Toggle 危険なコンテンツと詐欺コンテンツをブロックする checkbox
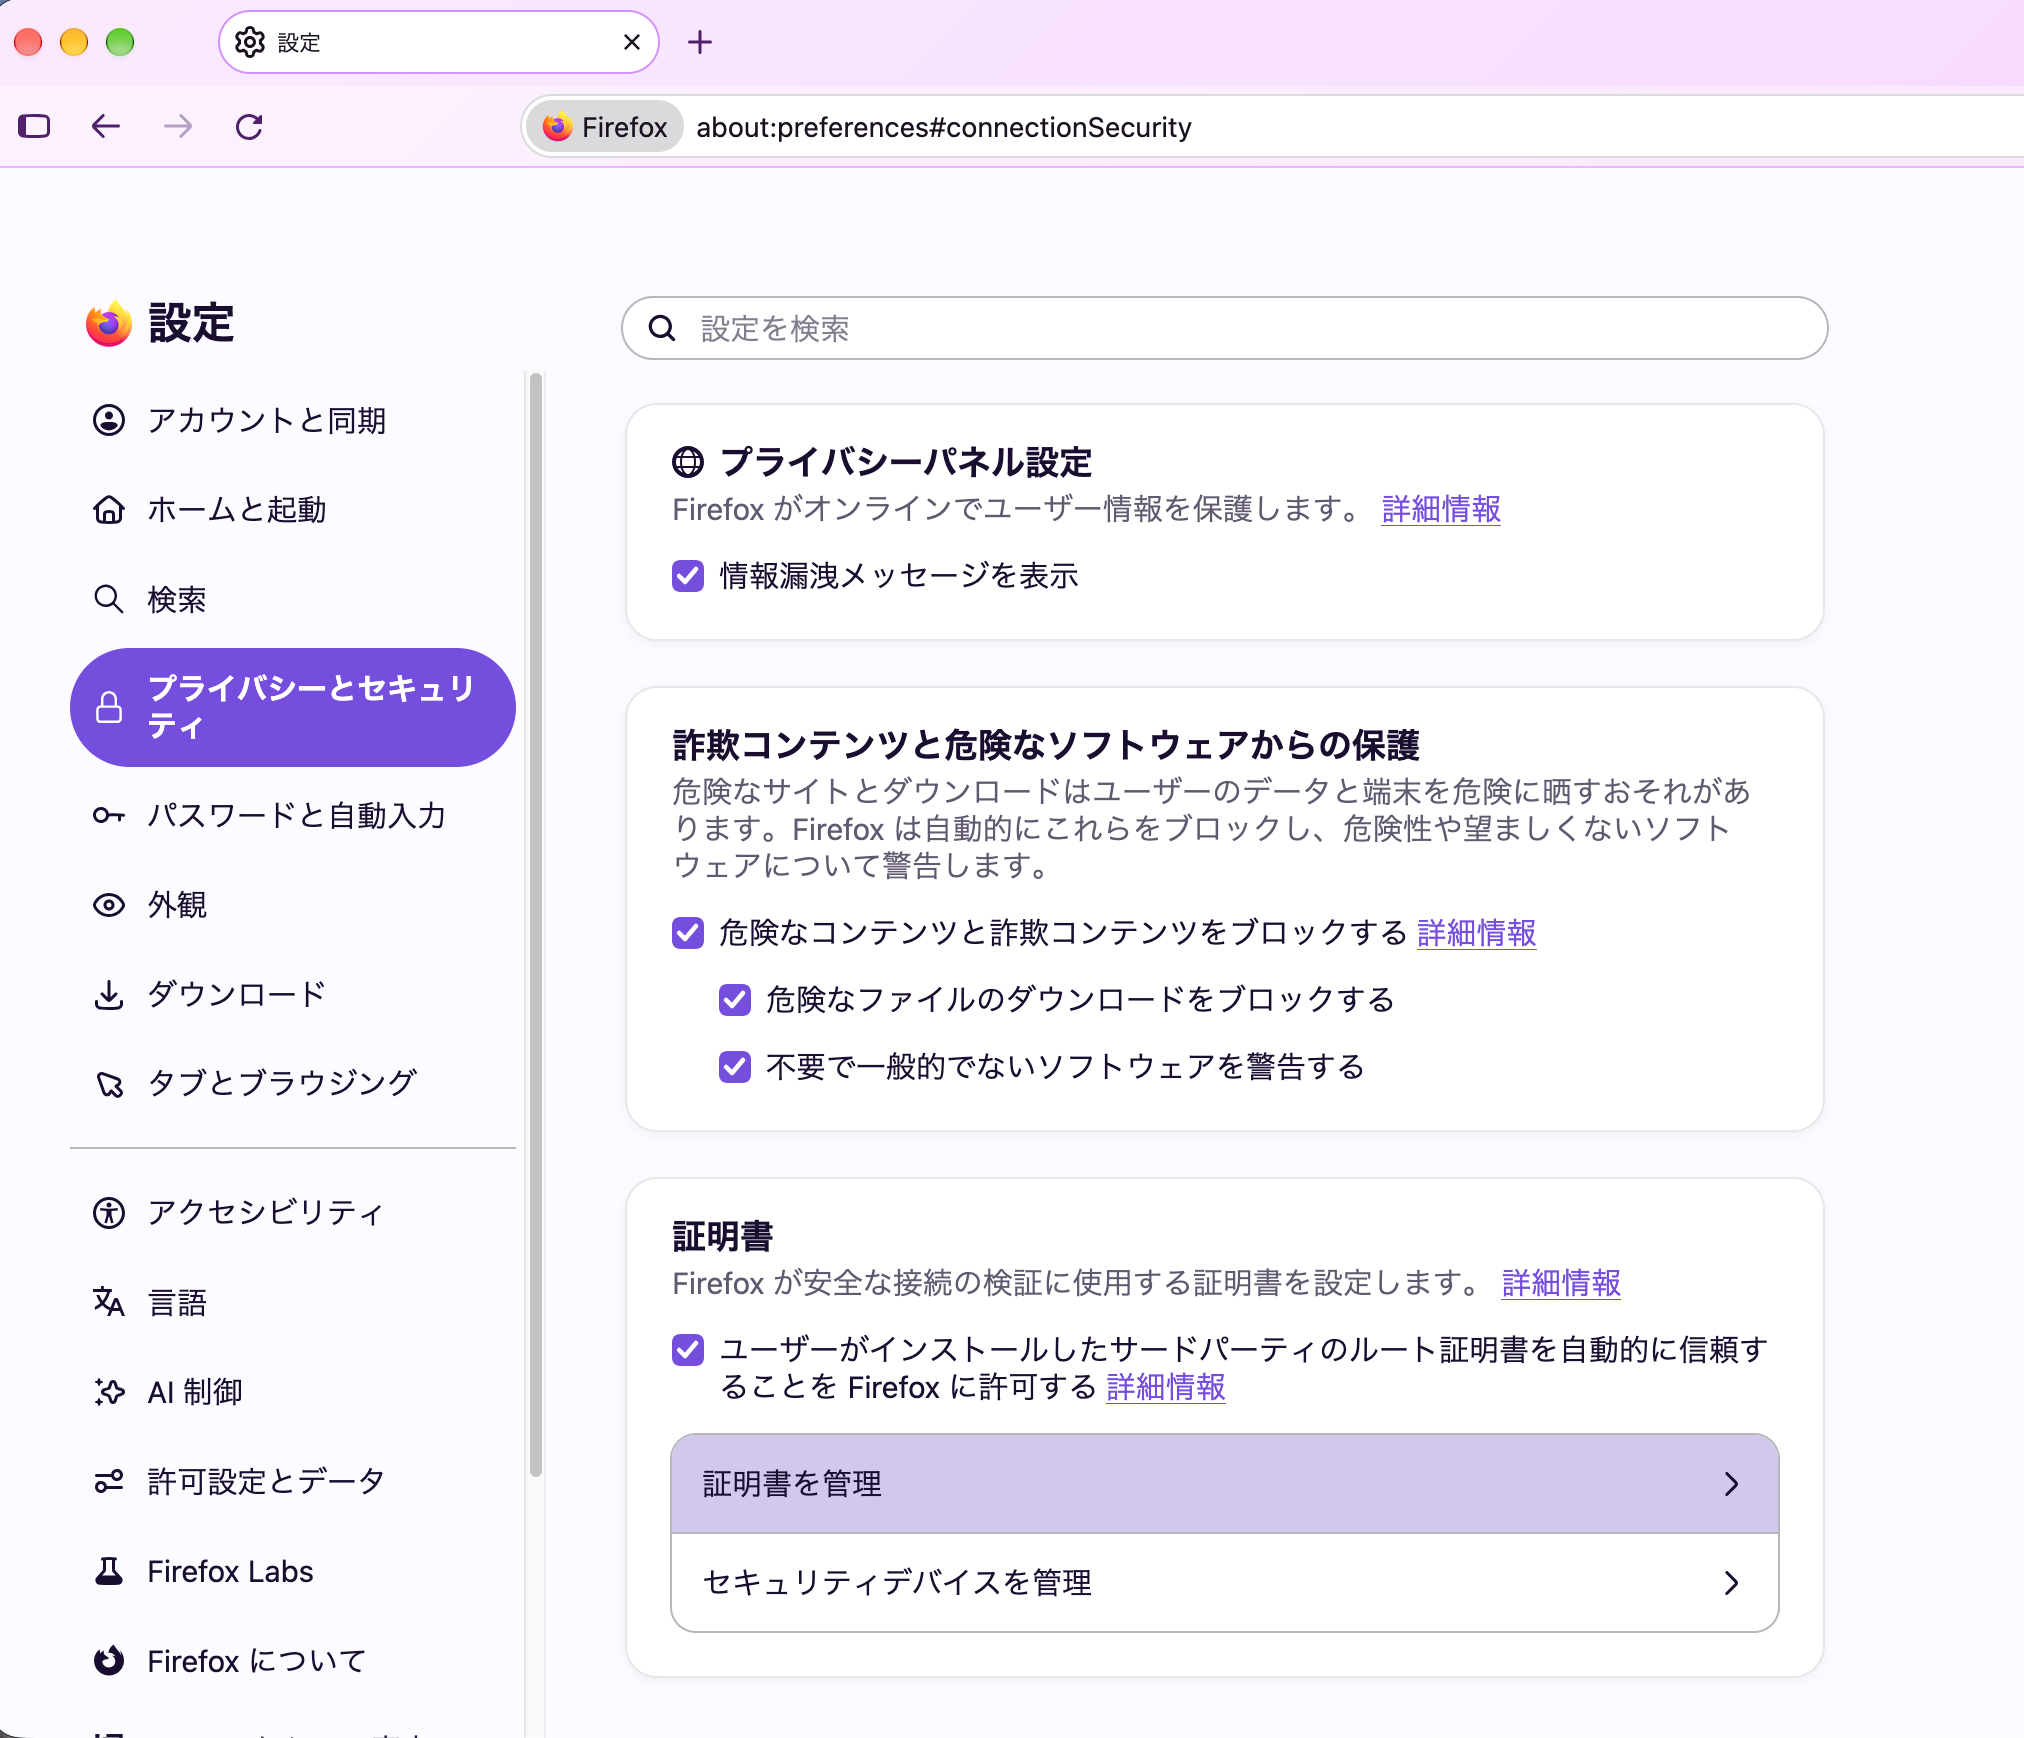The image size is (2024, 1738). coord(688,933)
